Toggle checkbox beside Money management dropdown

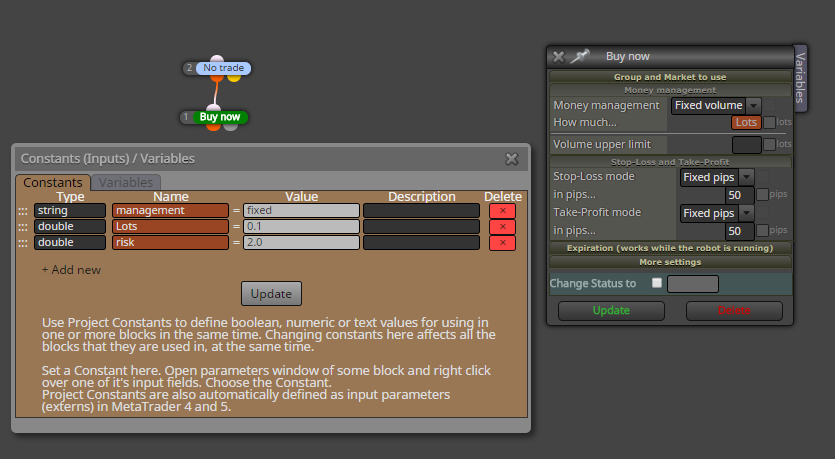pyautogui.click(x=769, y=105)
